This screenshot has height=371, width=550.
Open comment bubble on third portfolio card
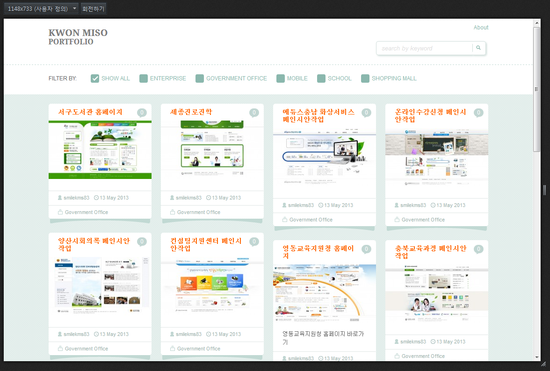click(x=366, y=113)
